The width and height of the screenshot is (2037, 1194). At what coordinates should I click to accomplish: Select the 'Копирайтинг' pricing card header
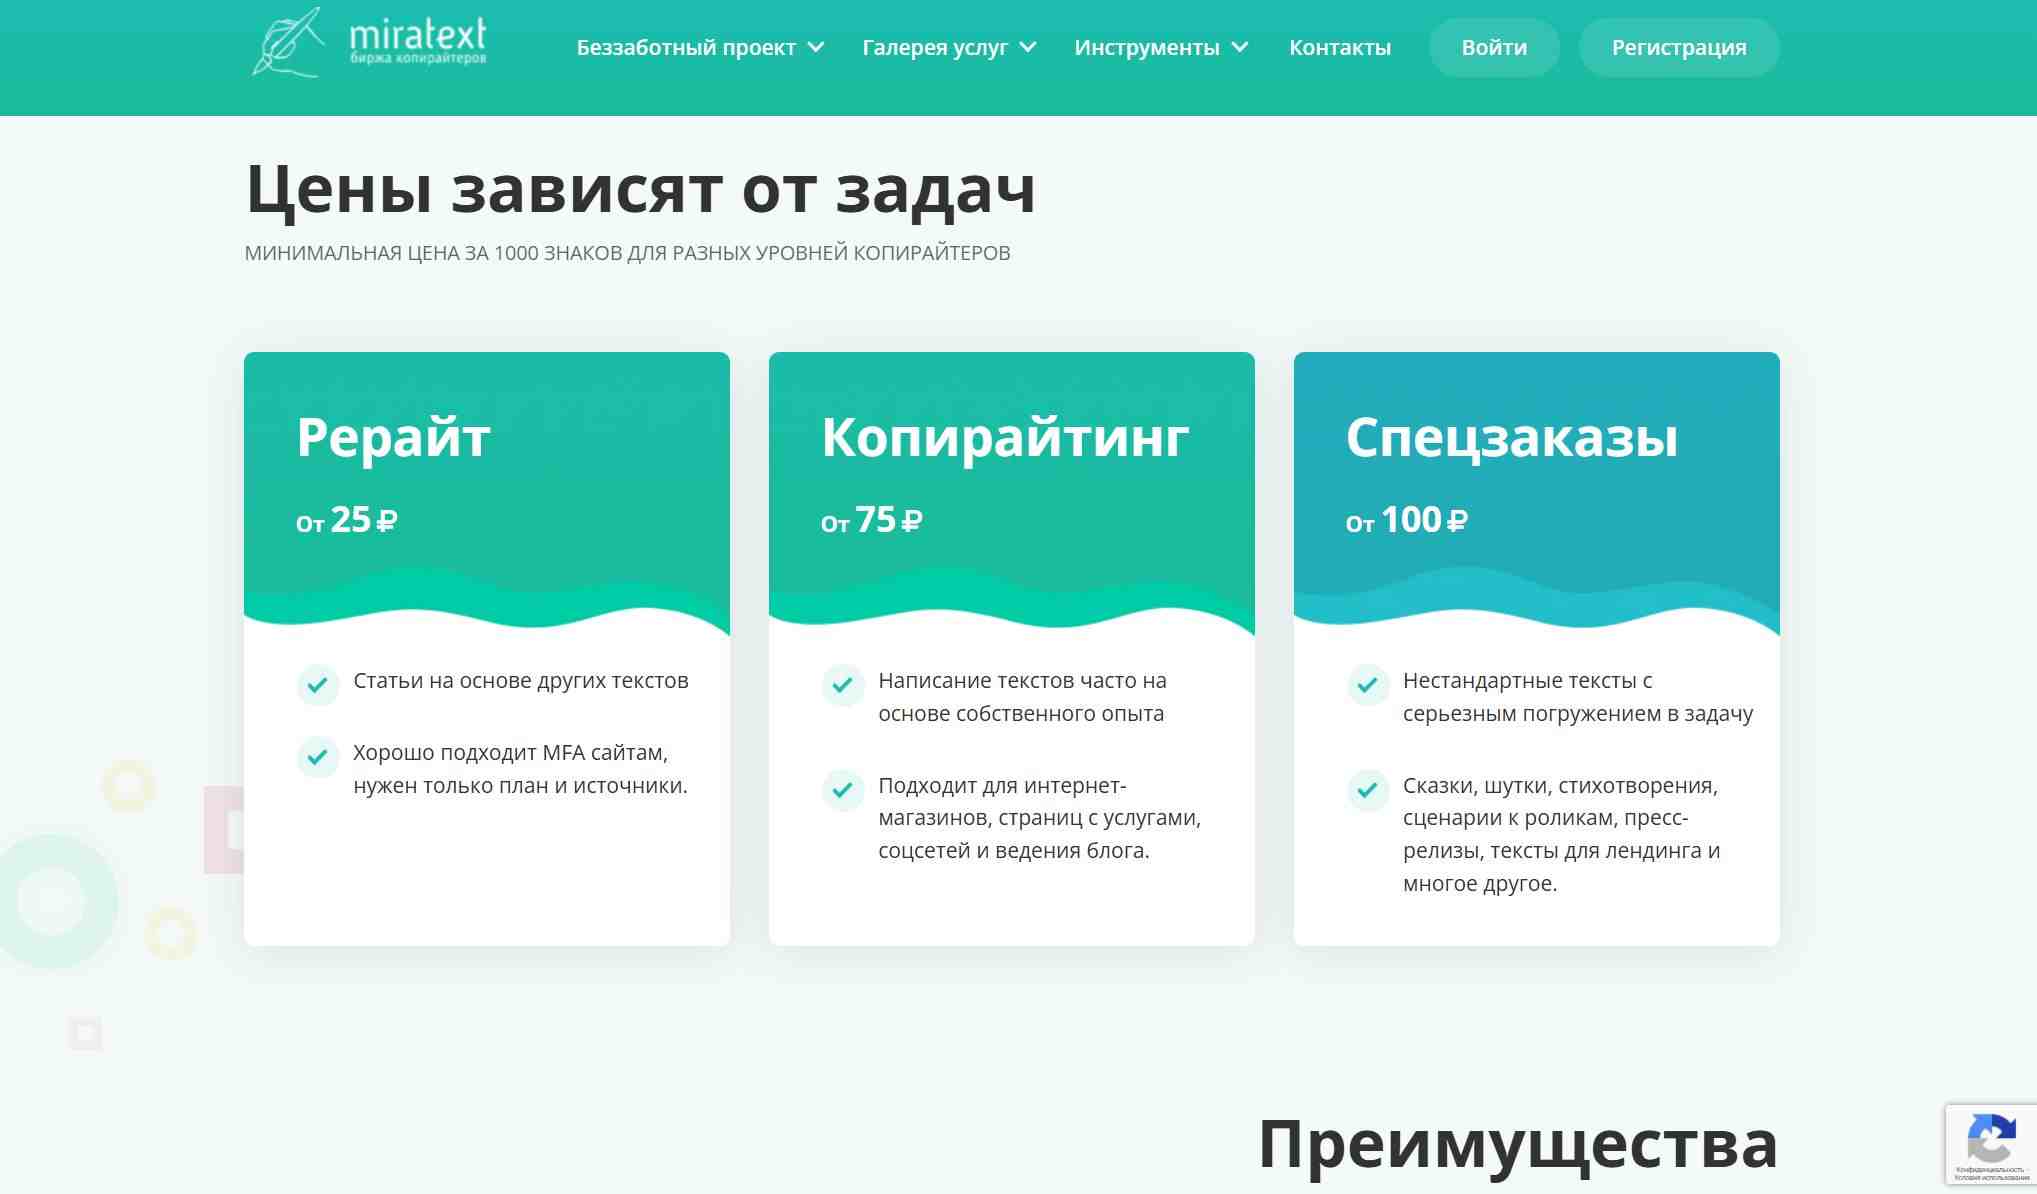(1005, 438)
